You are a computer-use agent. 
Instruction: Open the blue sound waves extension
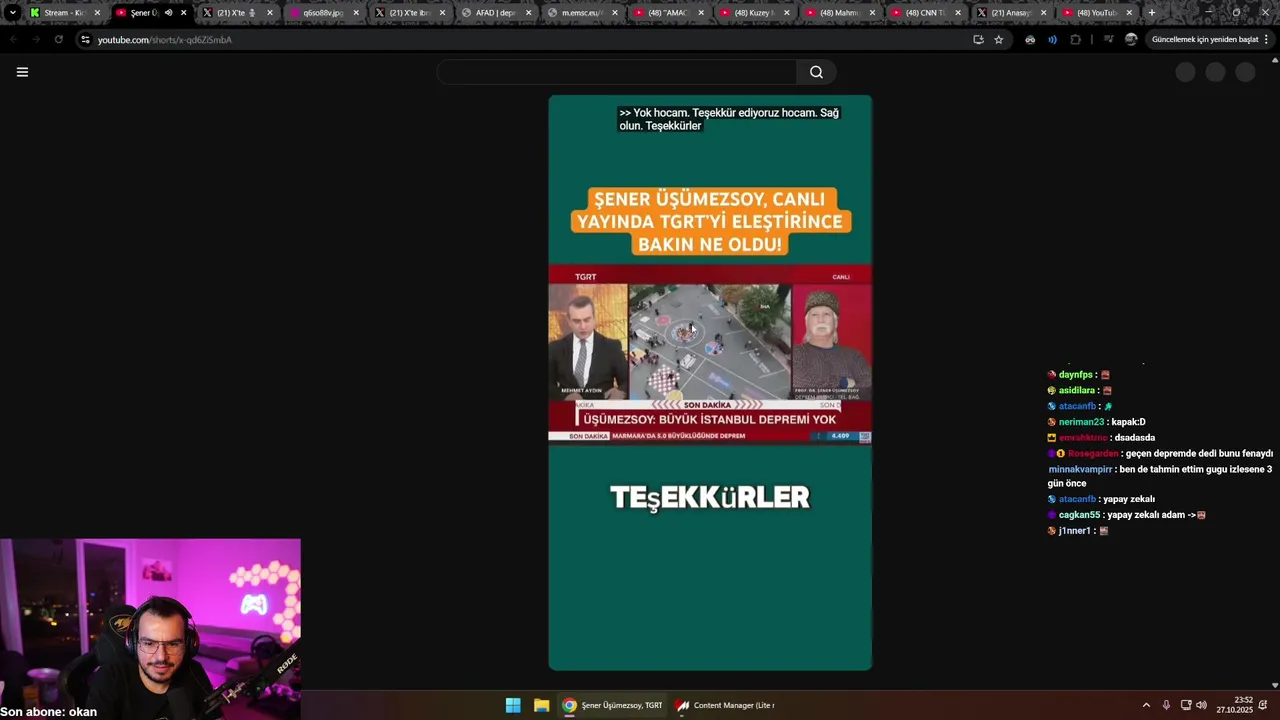tap(1052, 40)
